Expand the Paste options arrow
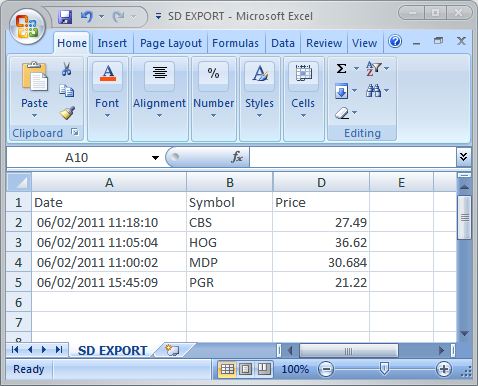This screenshot has width=478, height=386. tap(34, 116)
